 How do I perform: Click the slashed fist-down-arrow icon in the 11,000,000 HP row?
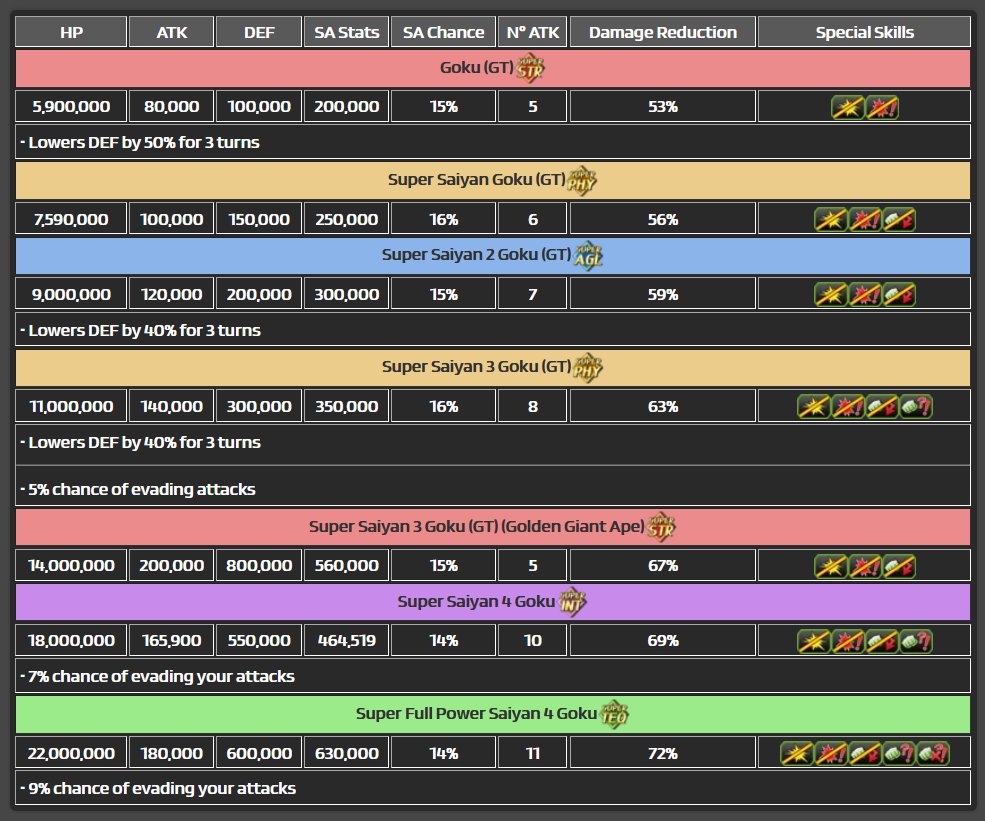coord(882,407)
